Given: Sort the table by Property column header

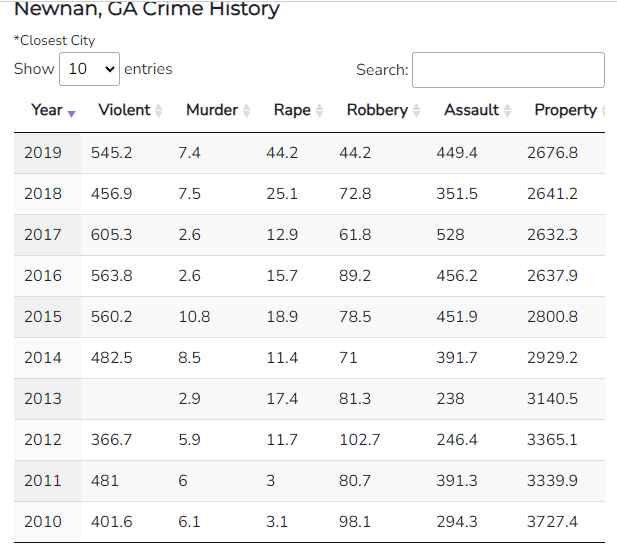Looking at the screenshot, I should [x=565, y=110].
